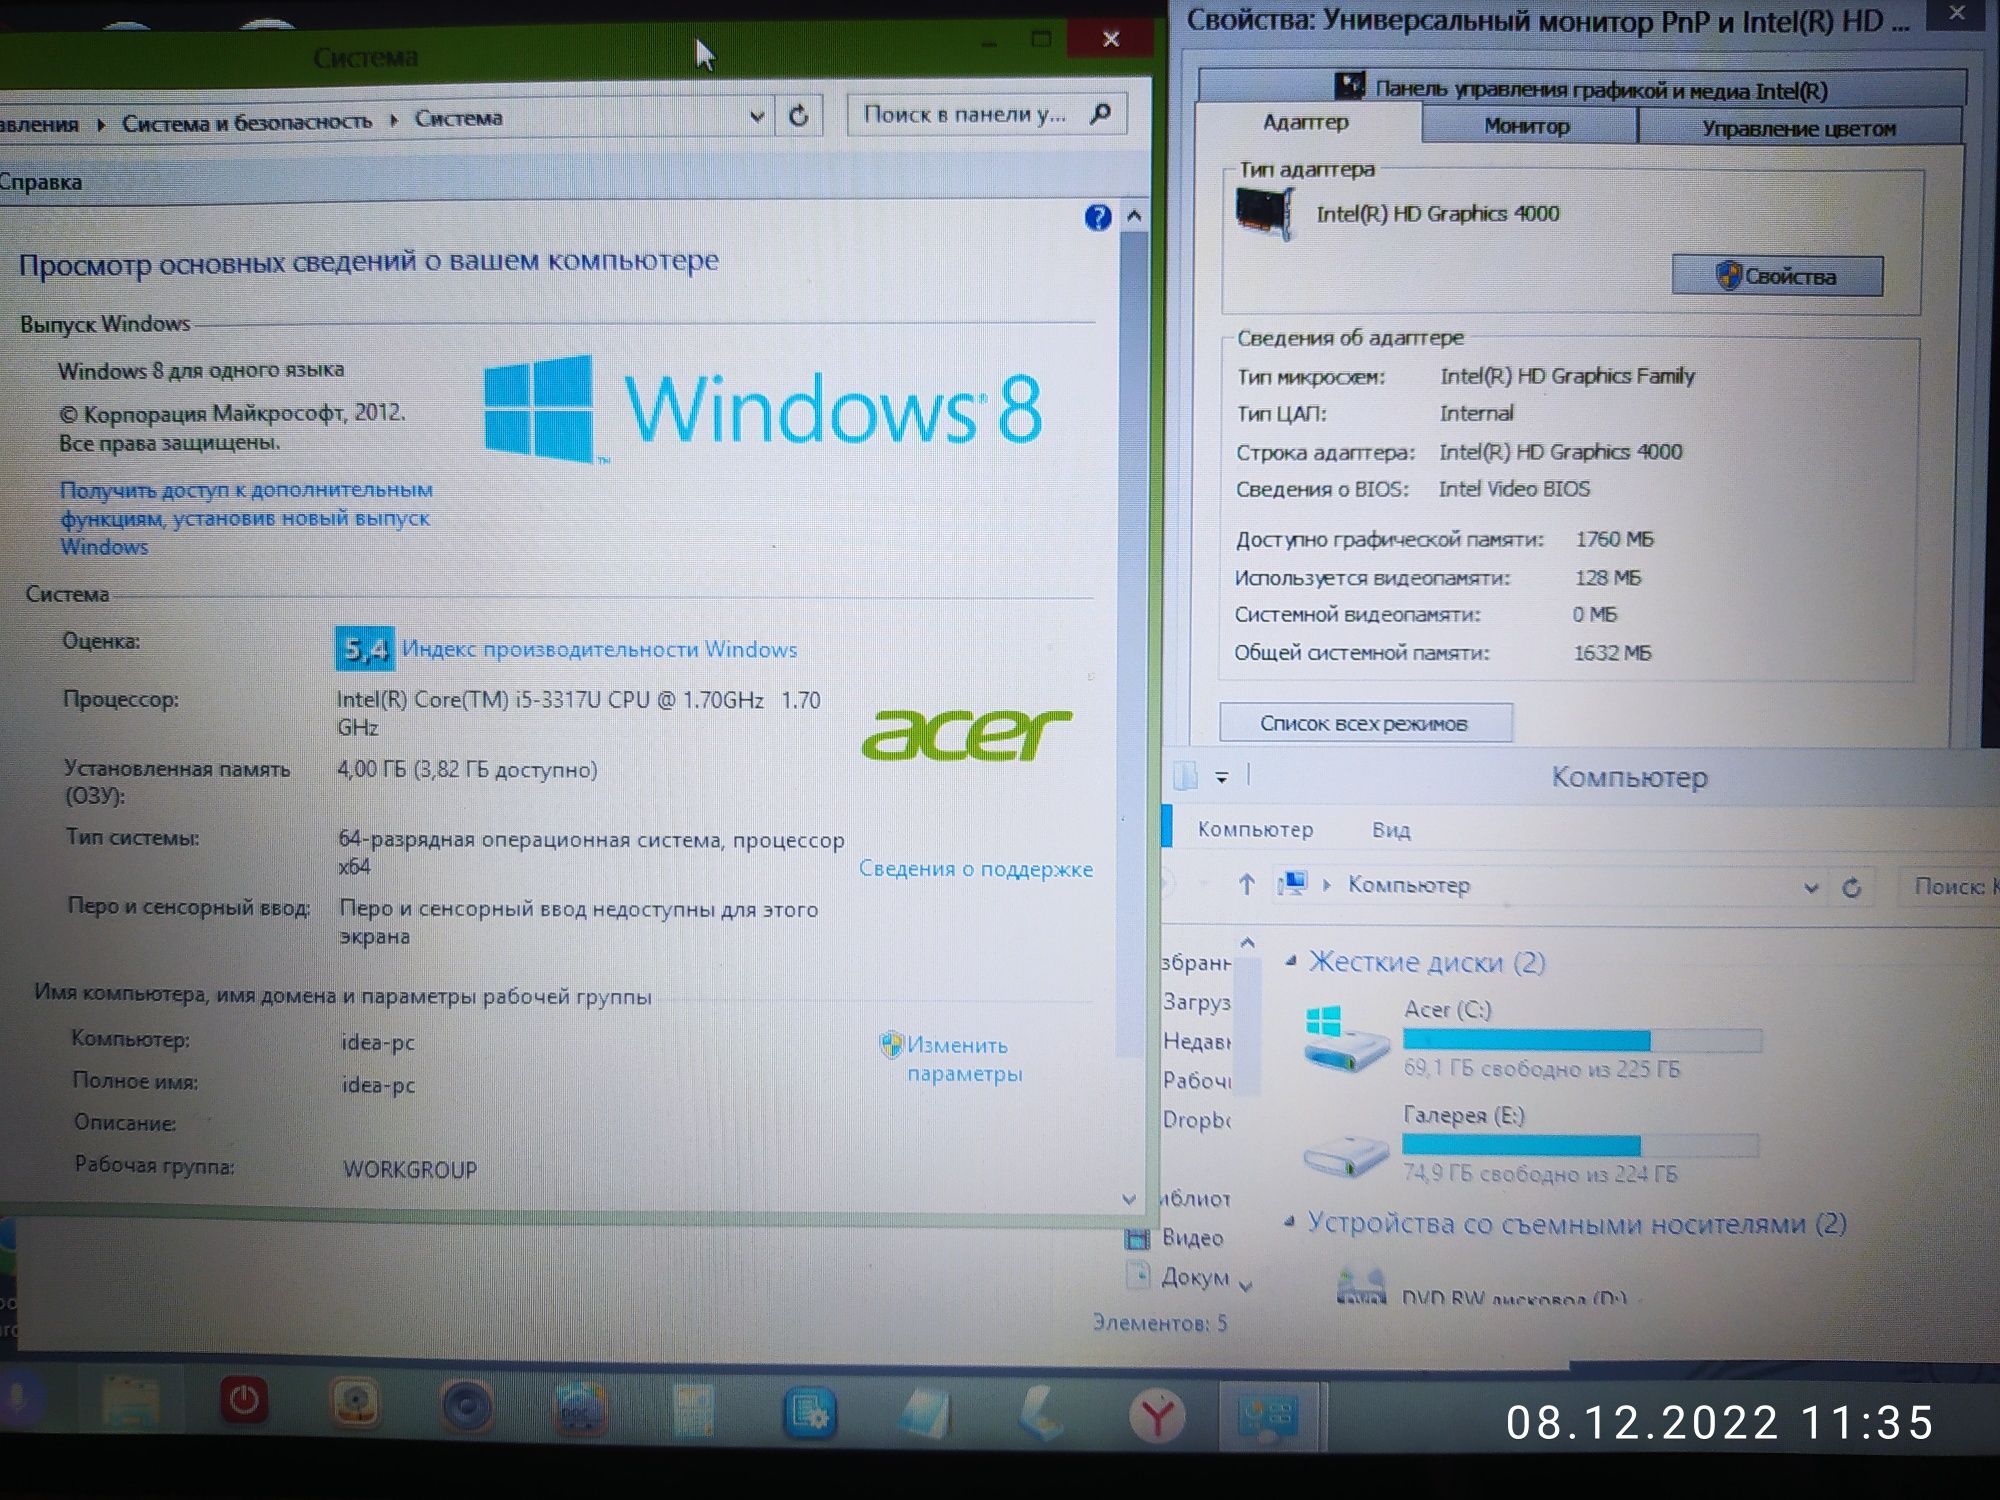Image resolution: width=2000 pixels, height=1500 pixels.
Task: Switch to the Монитор tab
Action: coord(1527,126)
